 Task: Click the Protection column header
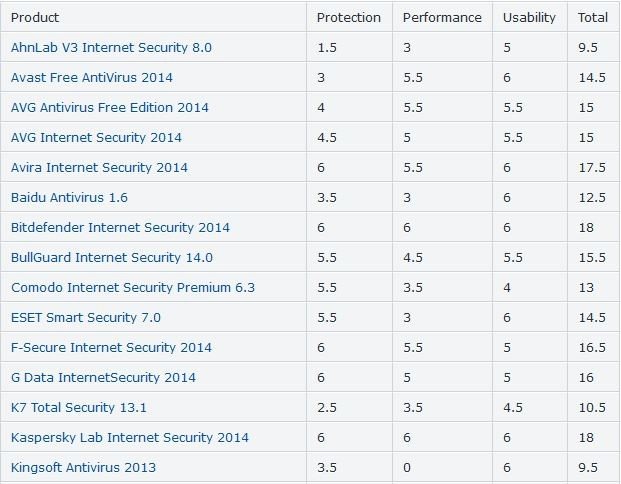click(349, 17)
